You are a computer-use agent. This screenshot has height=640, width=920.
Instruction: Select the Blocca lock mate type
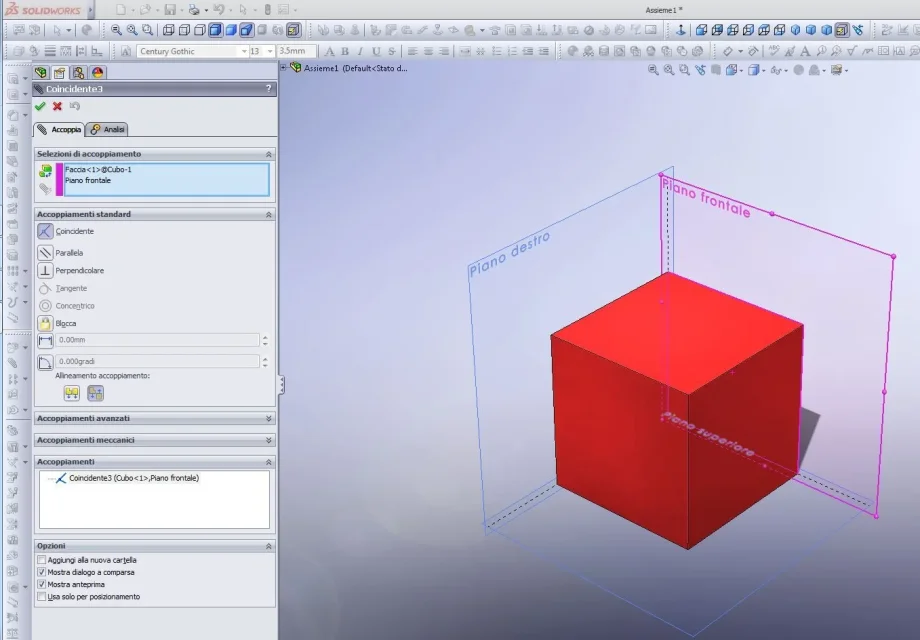45,323
